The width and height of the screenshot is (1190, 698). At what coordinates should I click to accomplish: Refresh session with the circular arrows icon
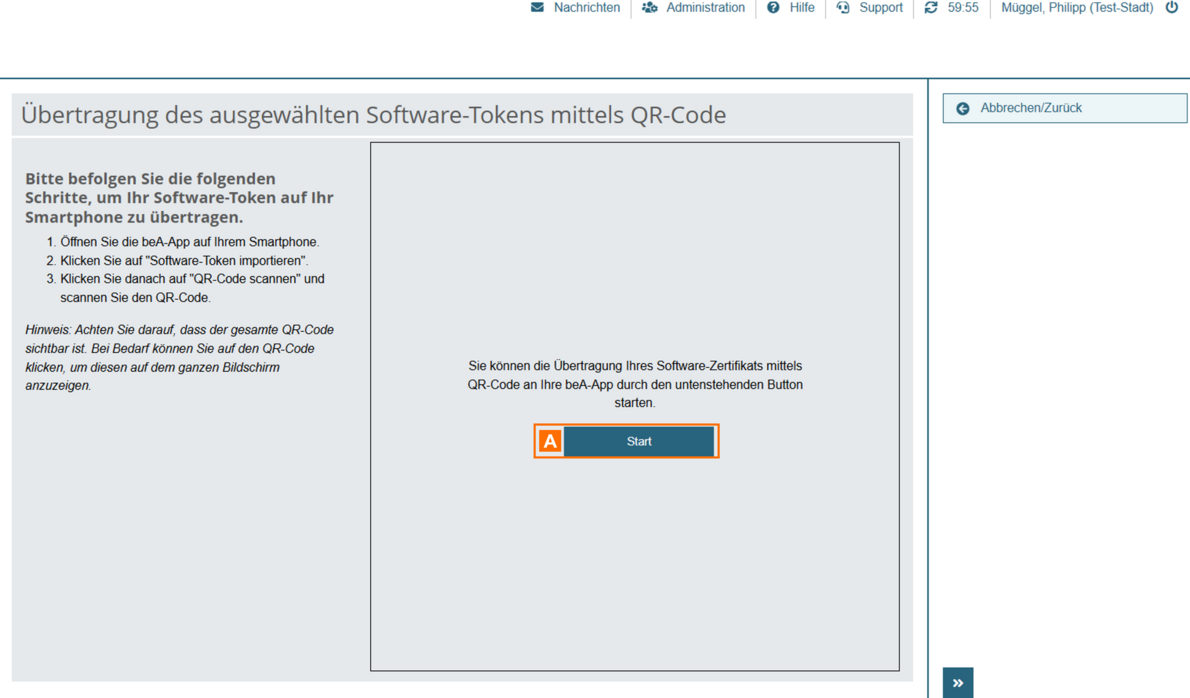[x=931, y=8]
